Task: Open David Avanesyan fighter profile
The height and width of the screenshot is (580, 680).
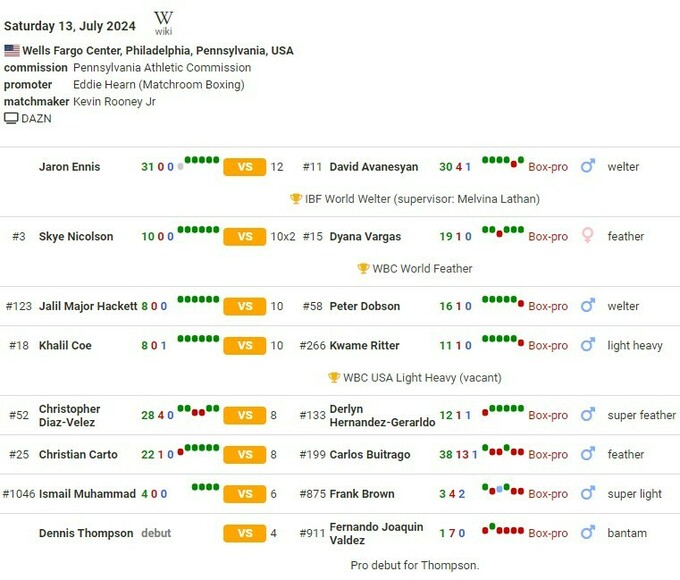Action: (374, 167)
